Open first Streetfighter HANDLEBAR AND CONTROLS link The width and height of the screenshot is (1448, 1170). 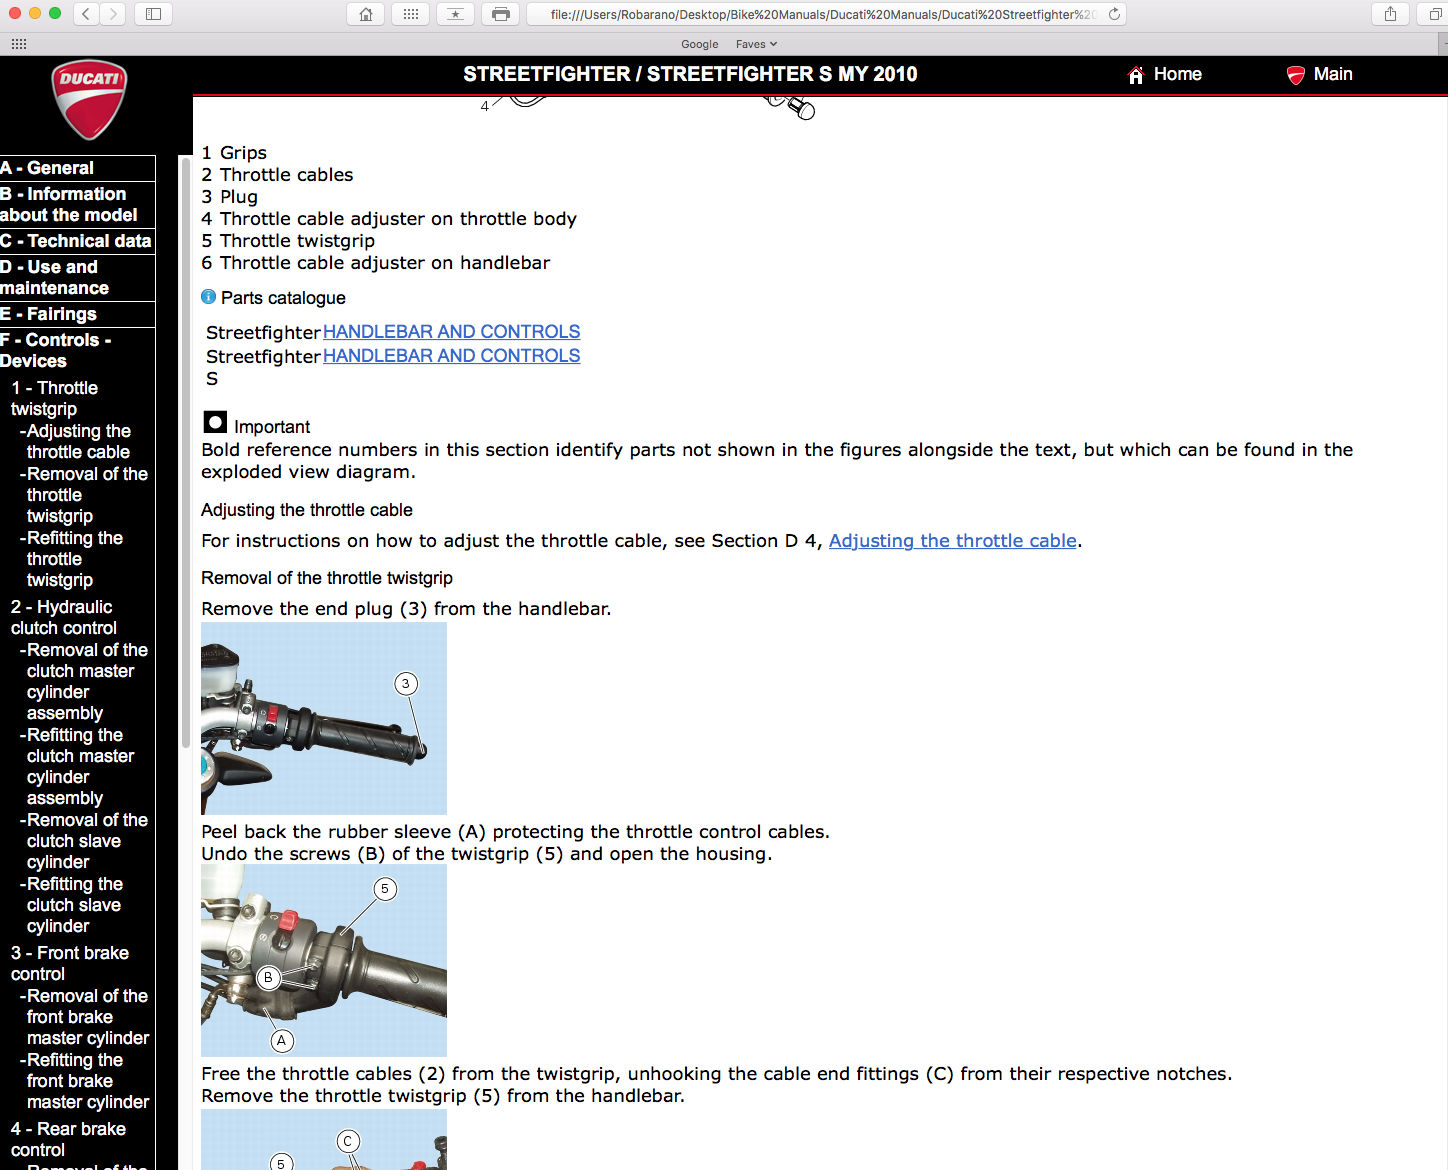click(451, 332)
